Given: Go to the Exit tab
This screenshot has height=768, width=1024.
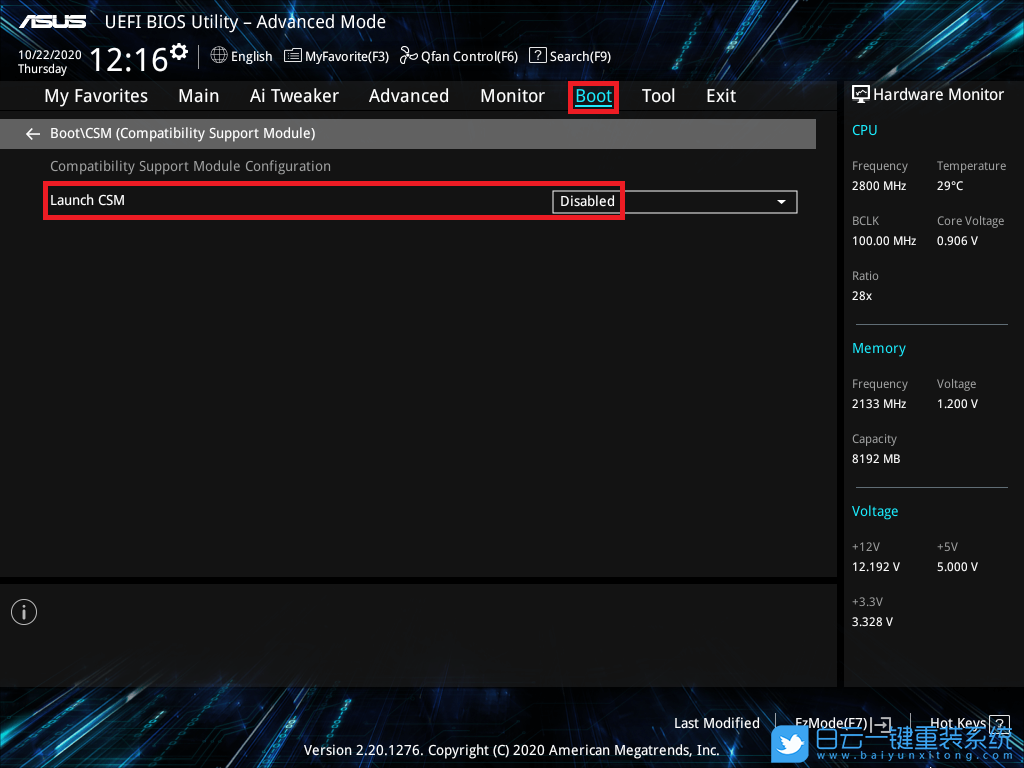Looking at the screenshot, I should [720, 96].
